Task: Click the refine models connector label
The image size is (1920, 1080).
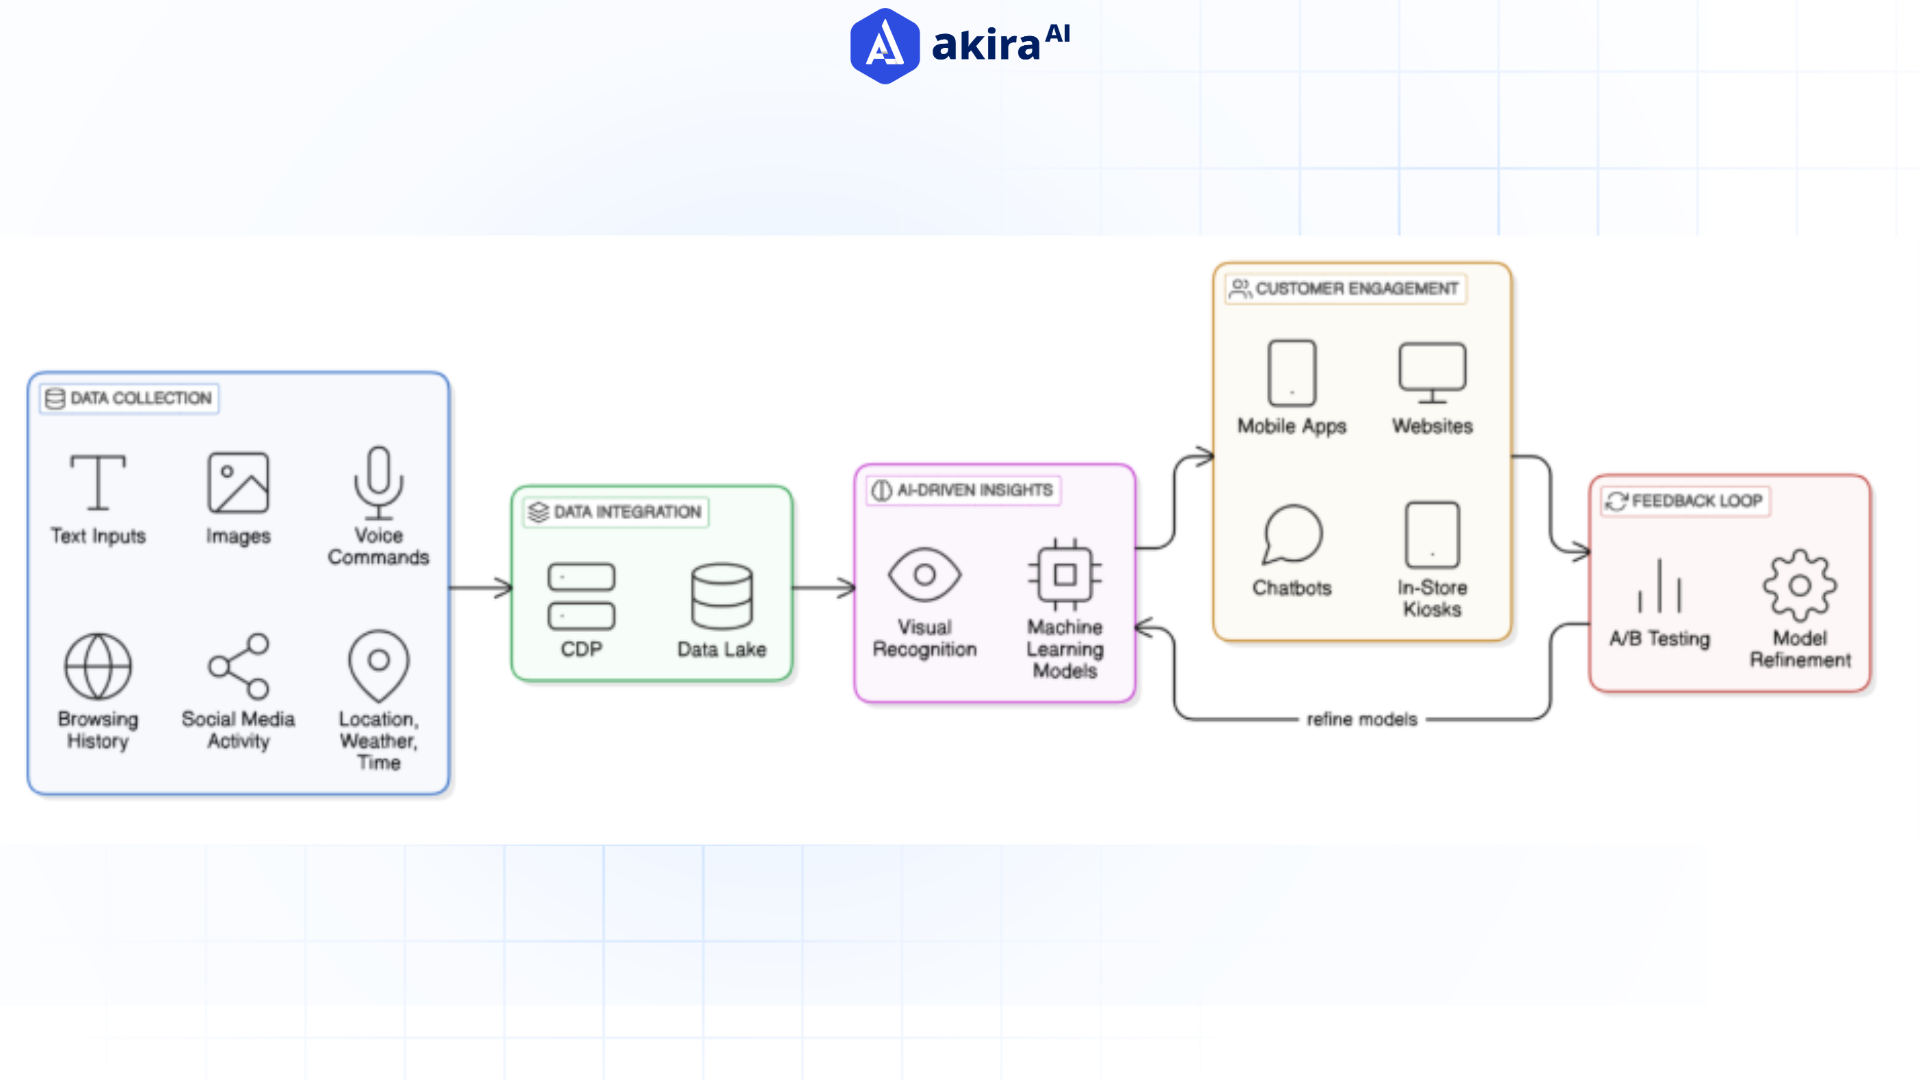Action: [1363, 718]
